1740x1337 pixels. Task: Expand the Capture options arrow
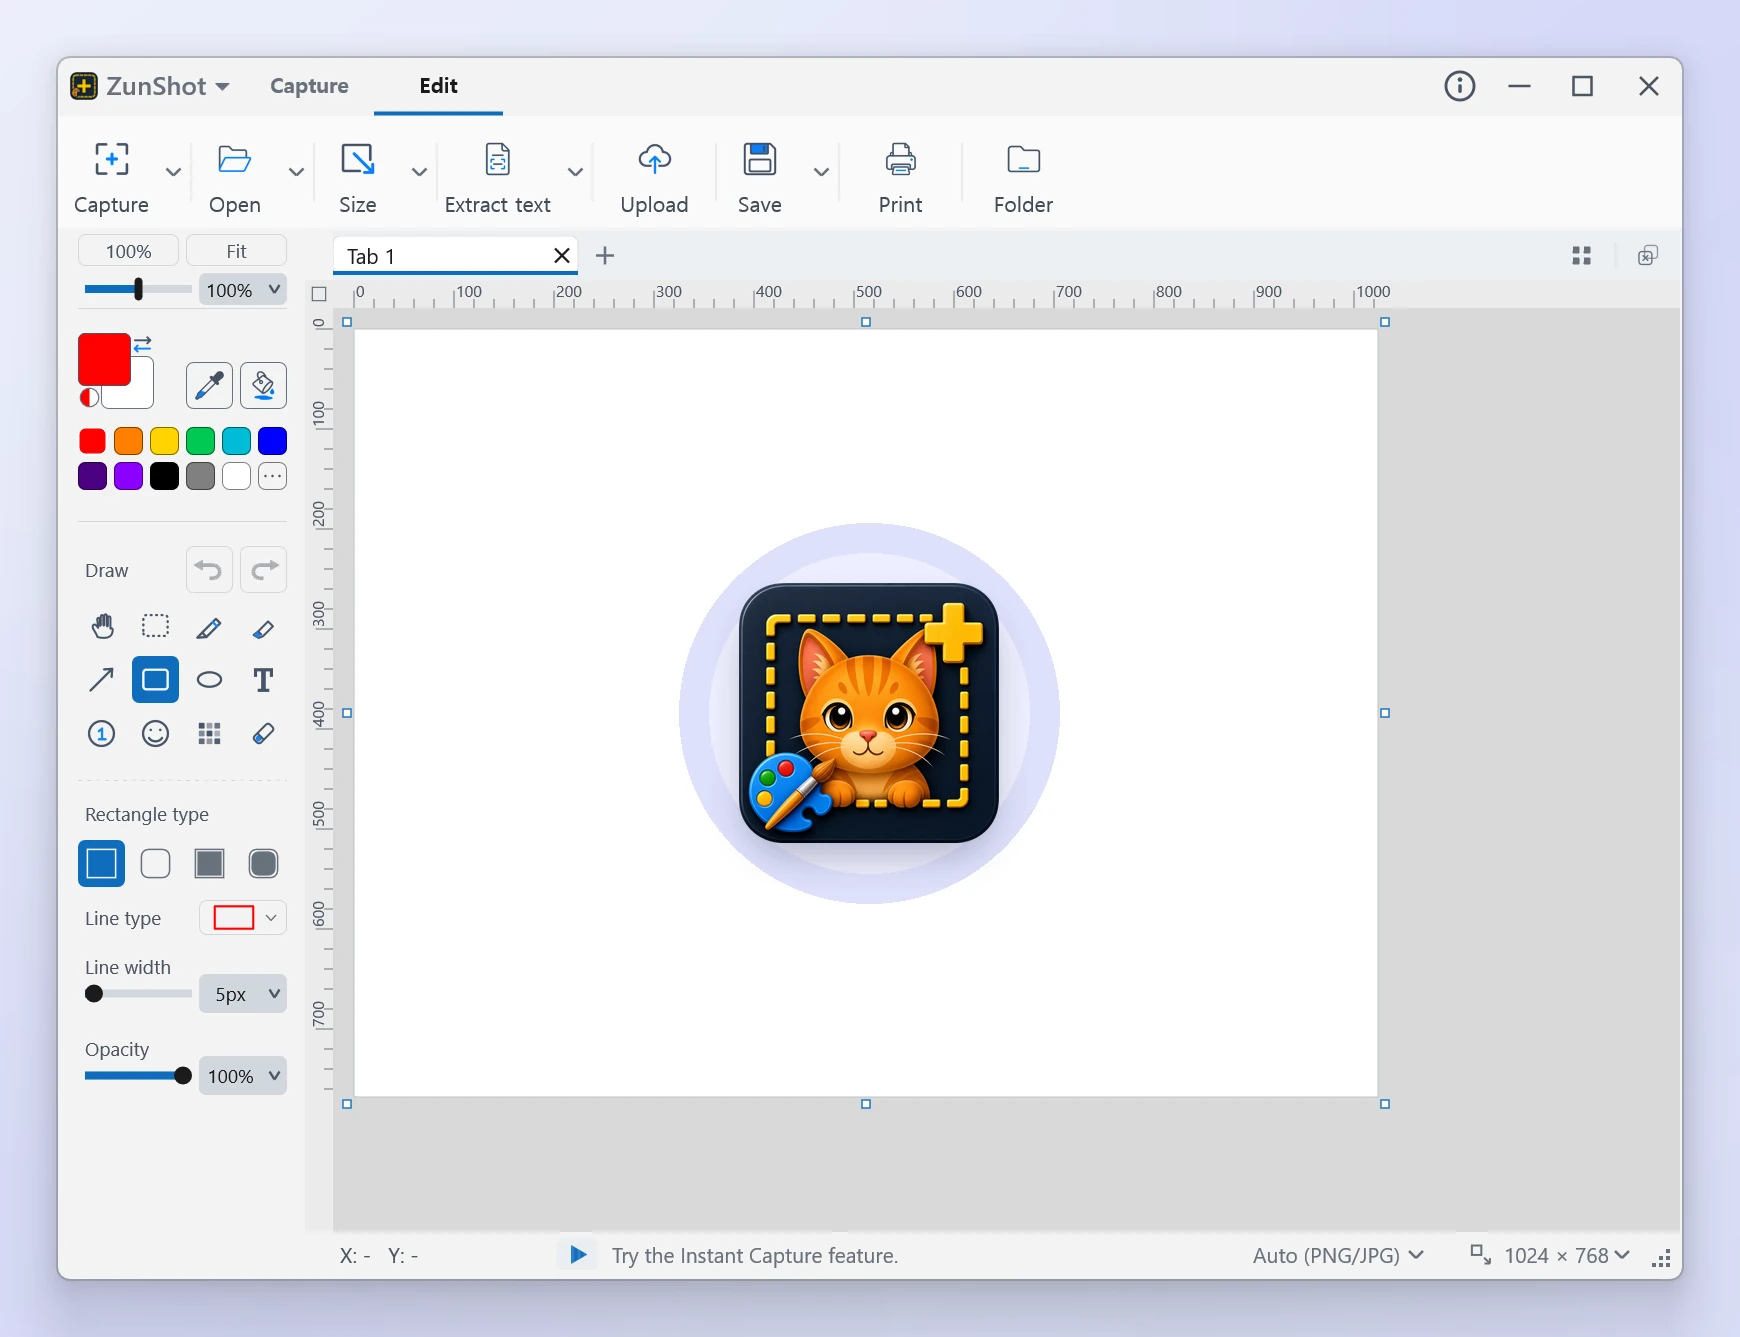173,172
